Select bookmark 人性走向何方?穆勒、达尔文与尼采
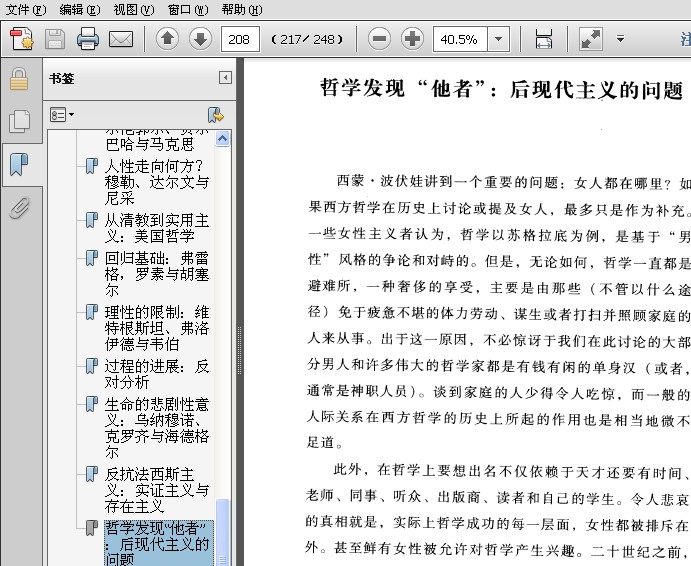 tap(156, 182)
